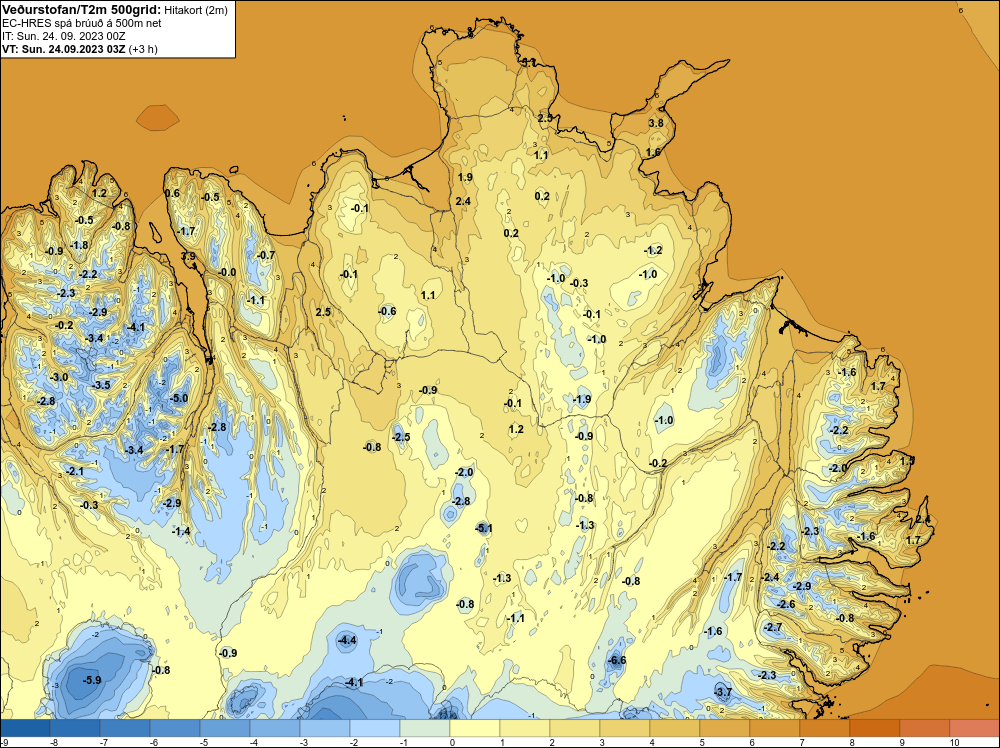Image resolution: width=1000 pixels, height=748 pixels.
Task: Click the temperature value "-2.4"
Action: tap(770, 578)
